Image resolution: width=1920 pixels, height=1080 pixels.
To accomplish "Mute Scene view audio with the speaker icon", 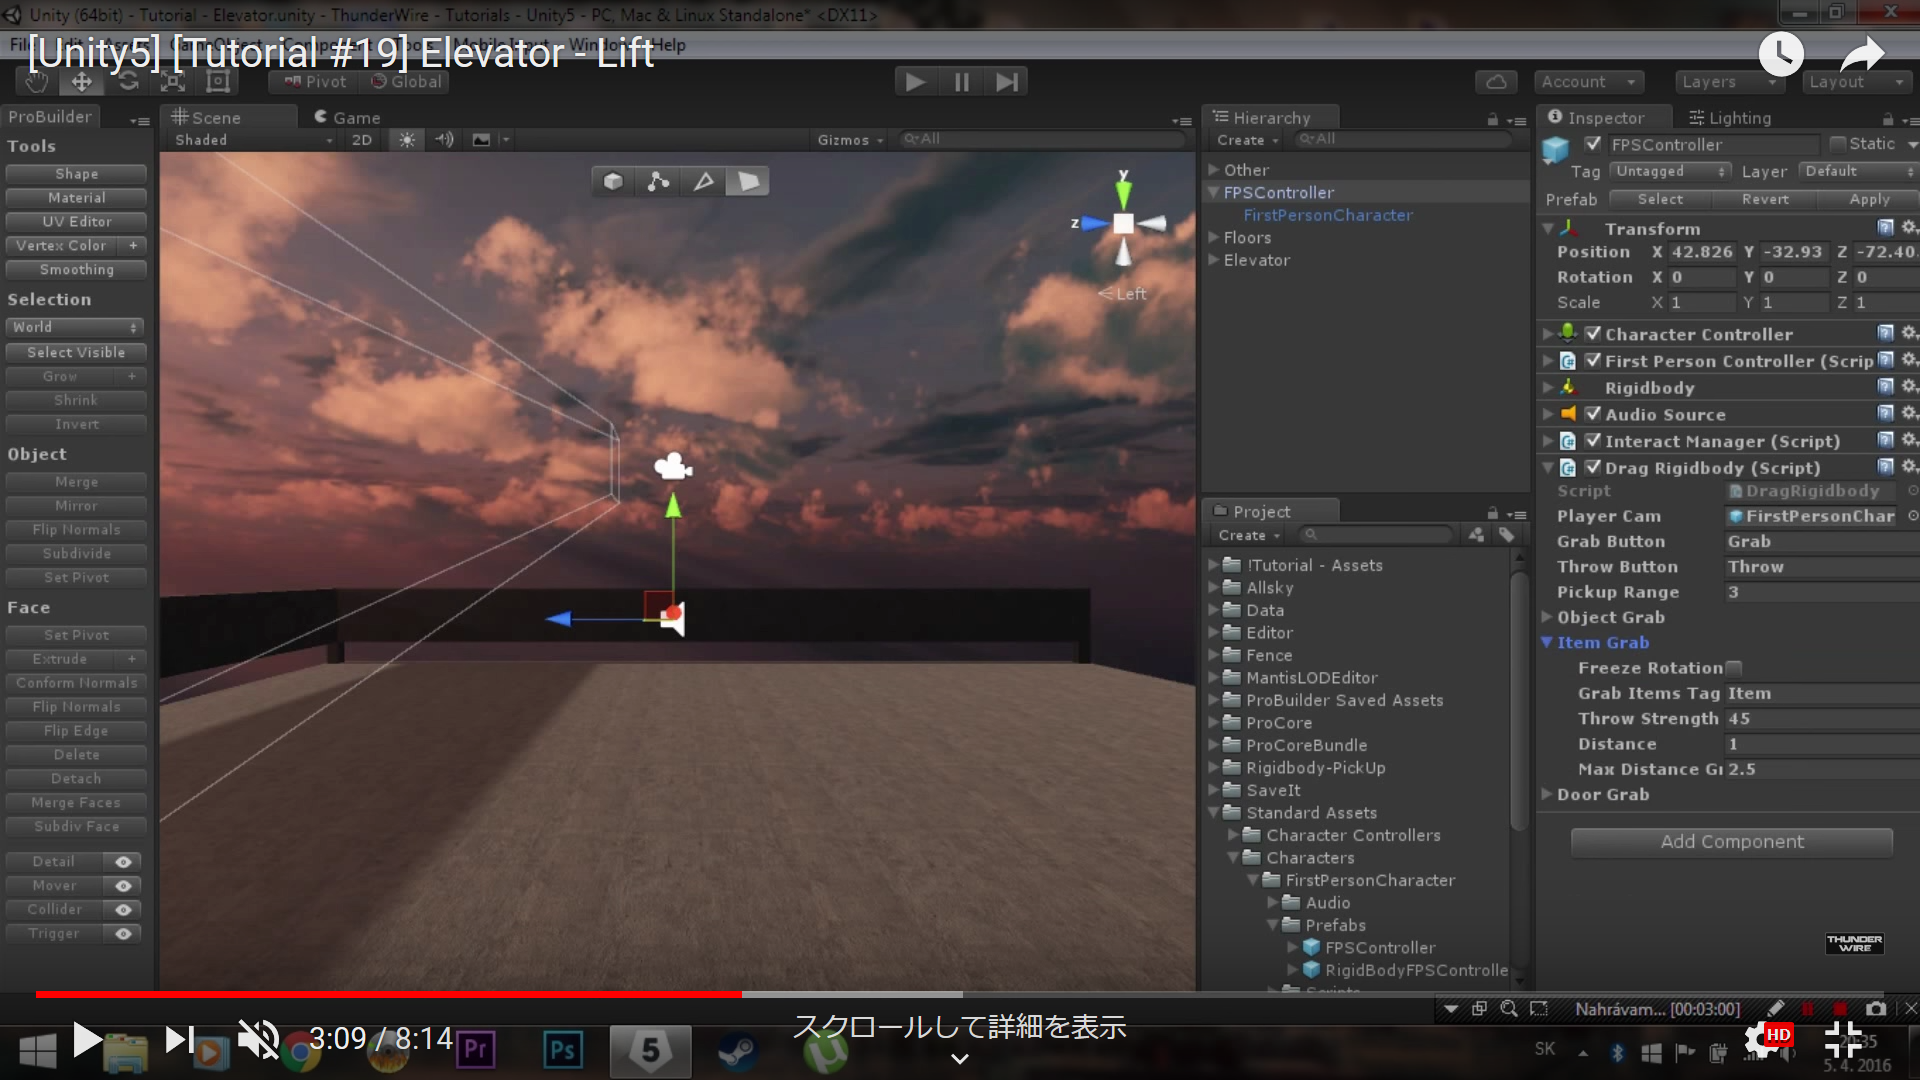I will click(445, 140).
